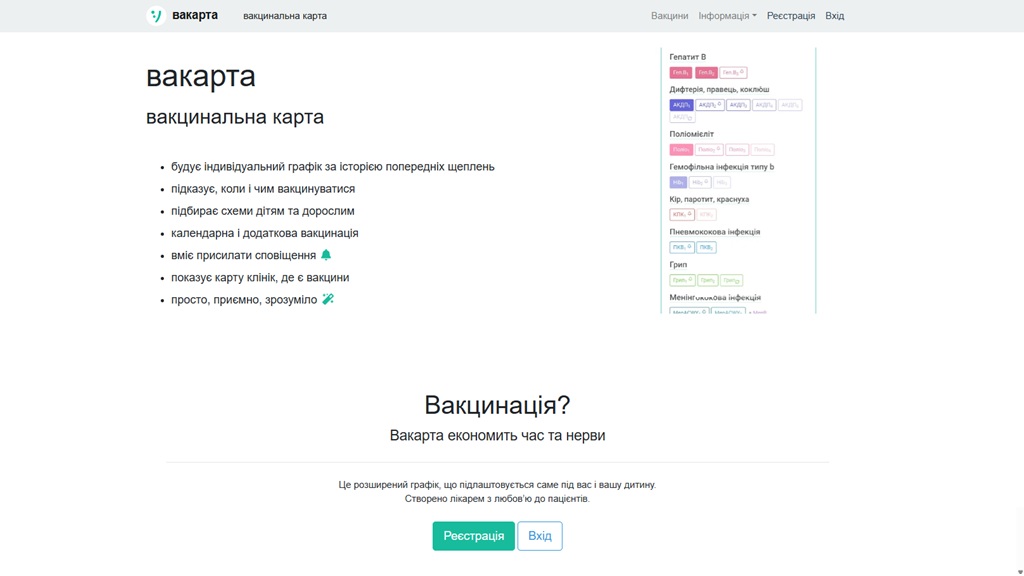Select the first ПКВ pneumococcal badge
The height and width of the screenshot is (576, 1024).
point(680,247)
